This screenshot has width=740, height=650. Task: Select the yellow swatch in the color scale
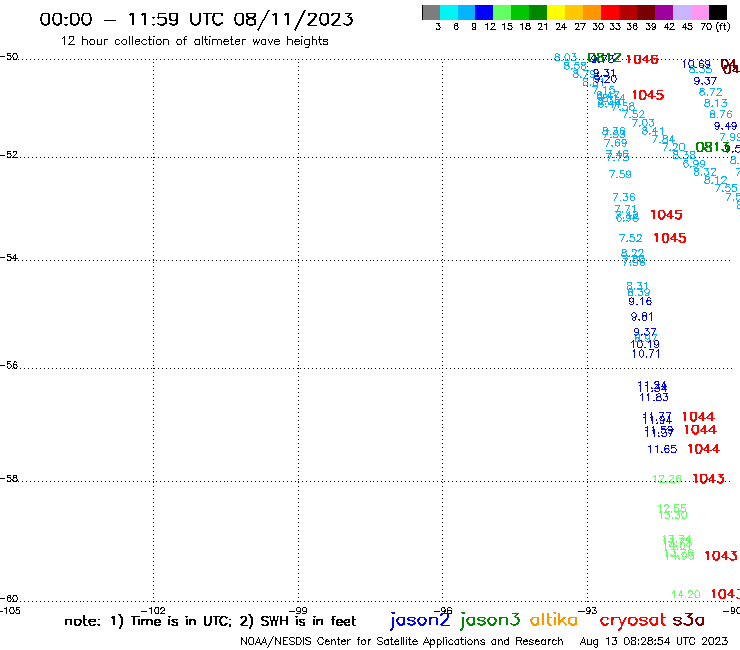point(556,12)
